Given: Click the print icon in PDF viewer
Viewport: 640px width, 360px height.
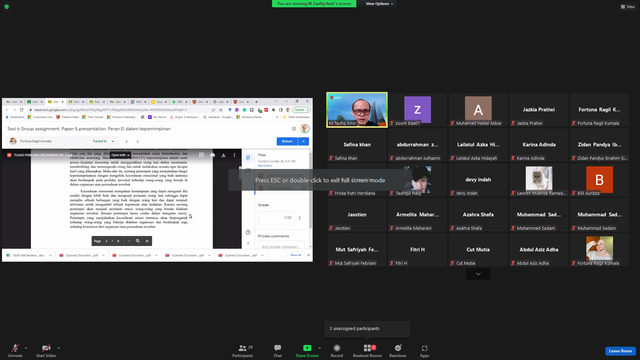Looking at the screenshot, I should click(212, 155).
